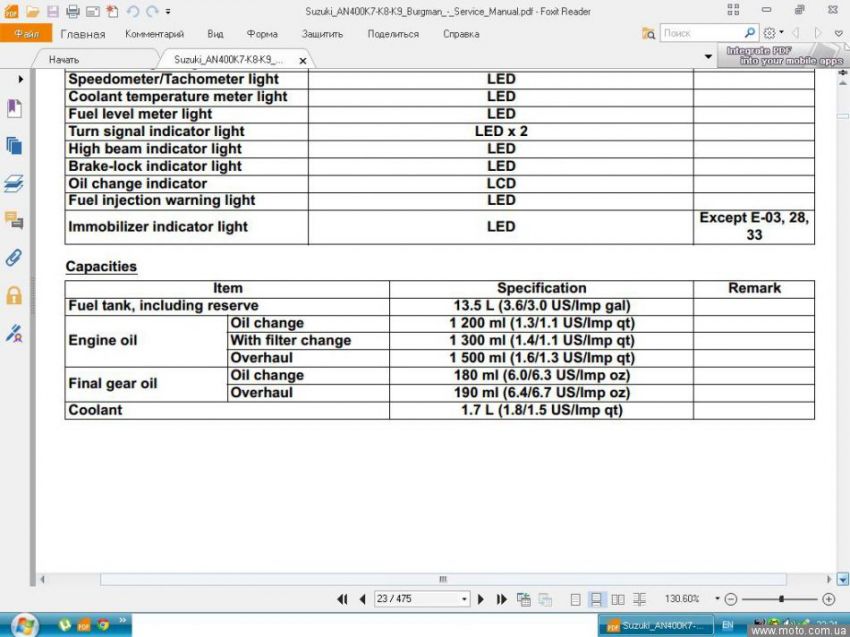The height and width of the screenshot is (637, 850).
Task: Open the quick access toolbar customize dropdown
Action: pyautogui.click(x=168, y=11)
